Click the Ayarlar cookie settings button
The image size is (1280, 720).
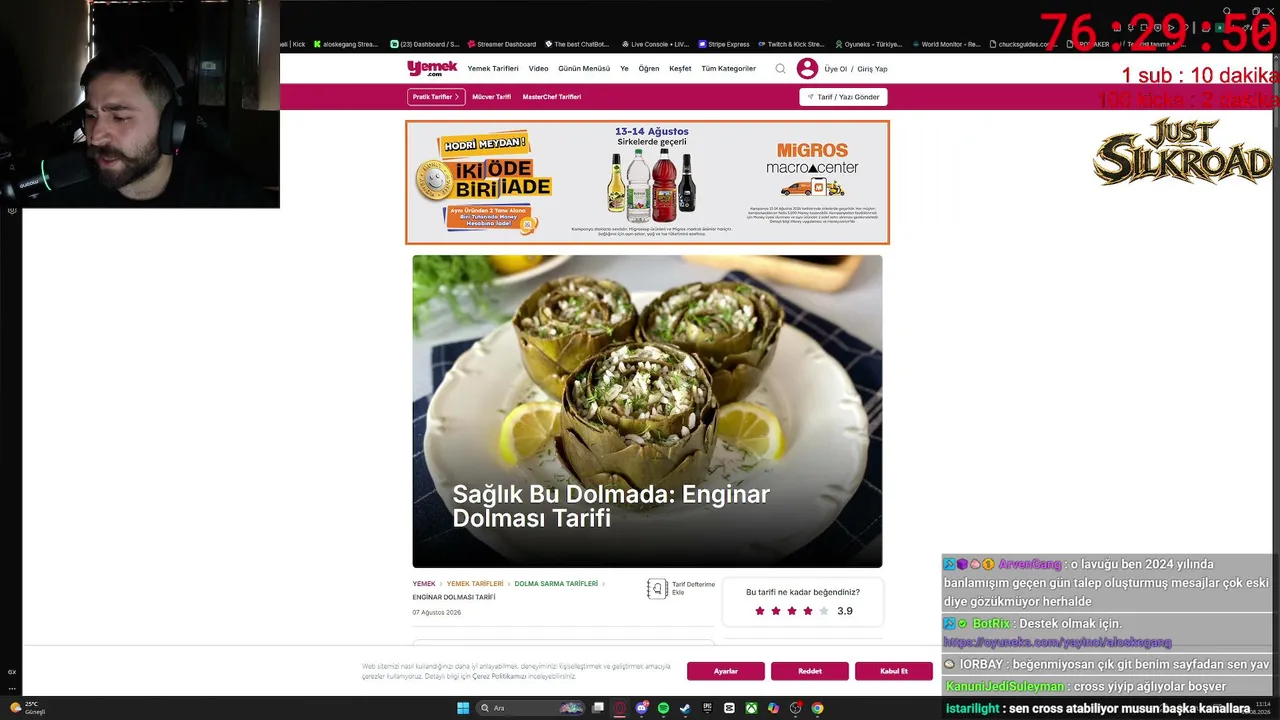tap(726, 671)
